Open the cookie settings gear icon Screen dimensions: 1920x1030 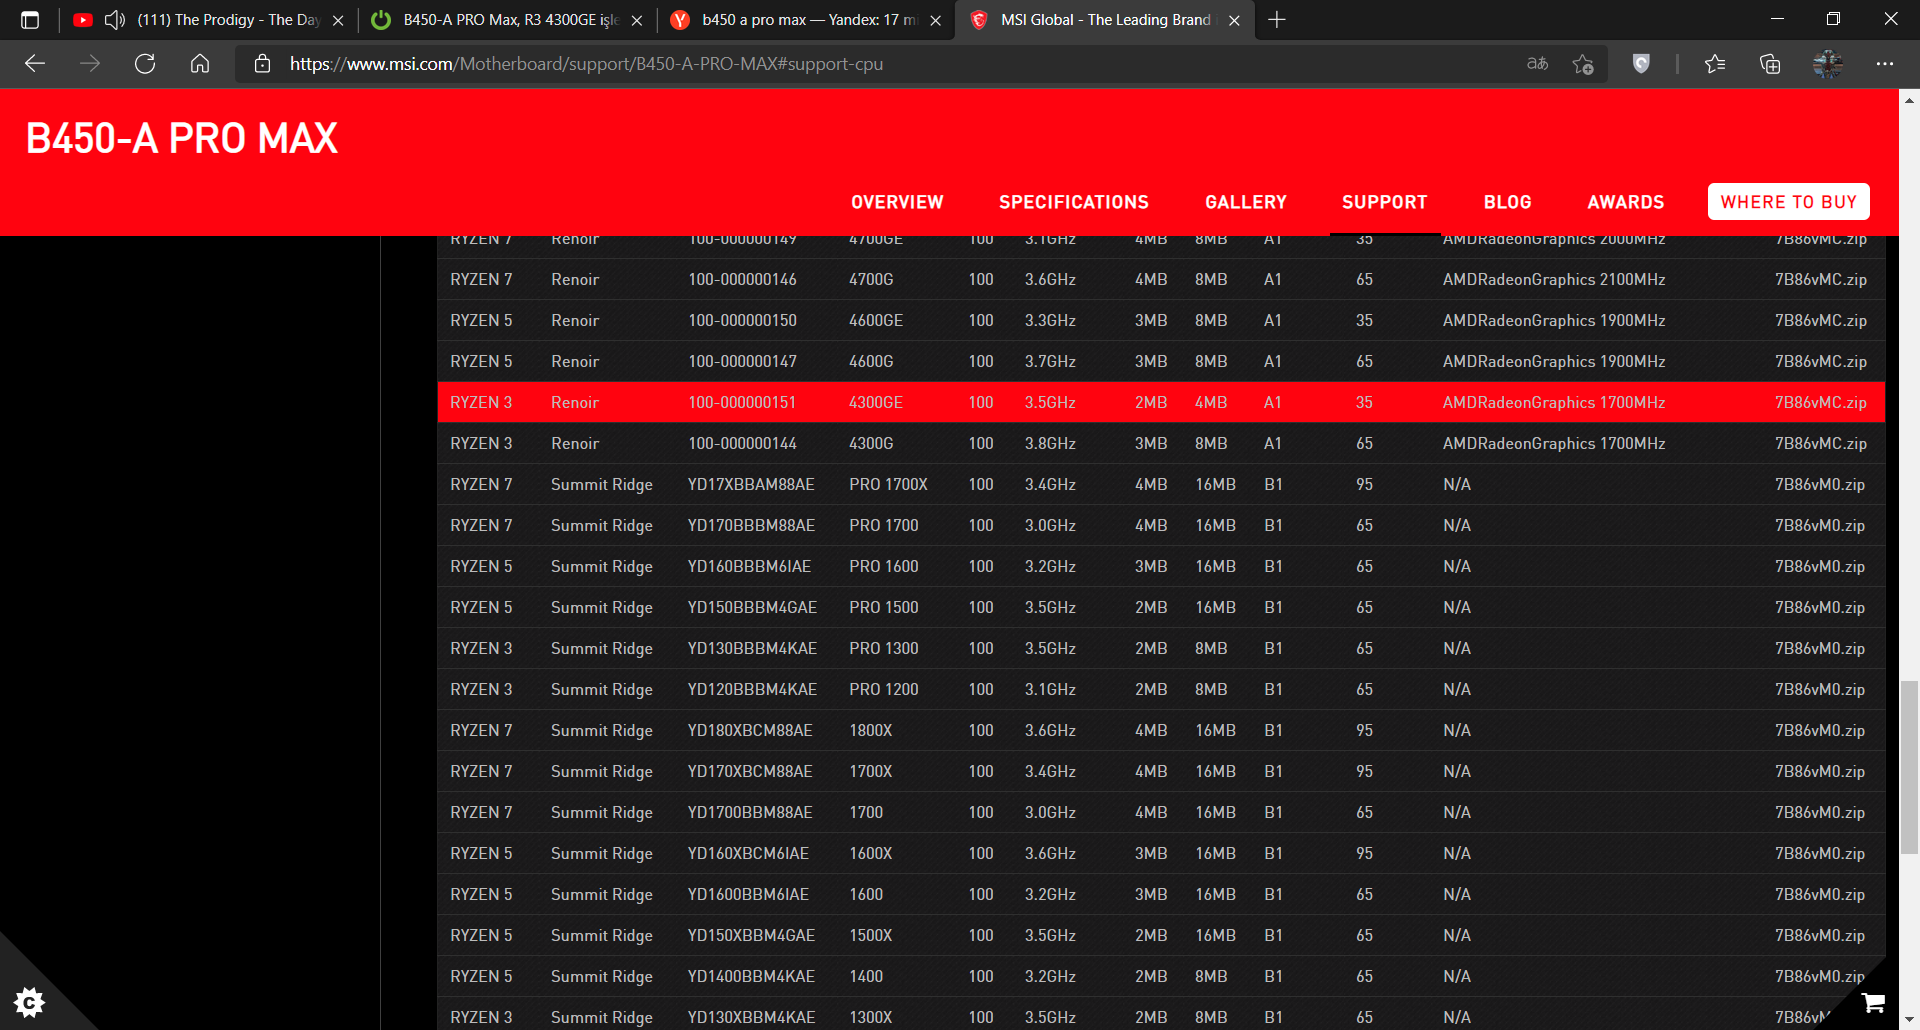coord(30,1001)
